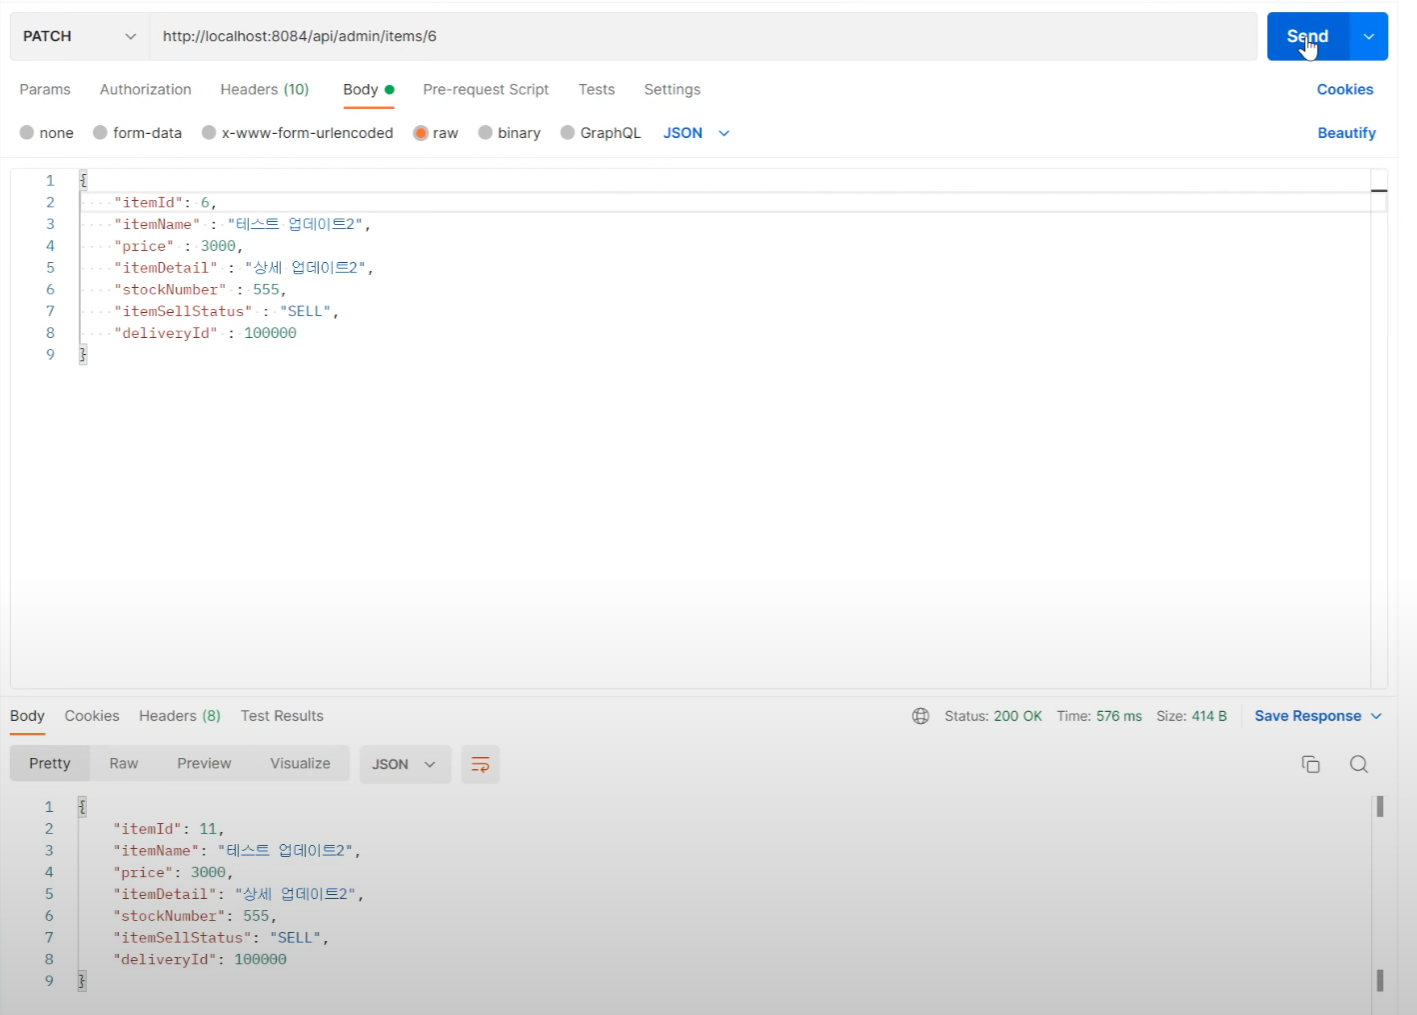Click the line wrap icon beside response JSON dropdown
The image size is (1417, 1015).
pos(480,764)
